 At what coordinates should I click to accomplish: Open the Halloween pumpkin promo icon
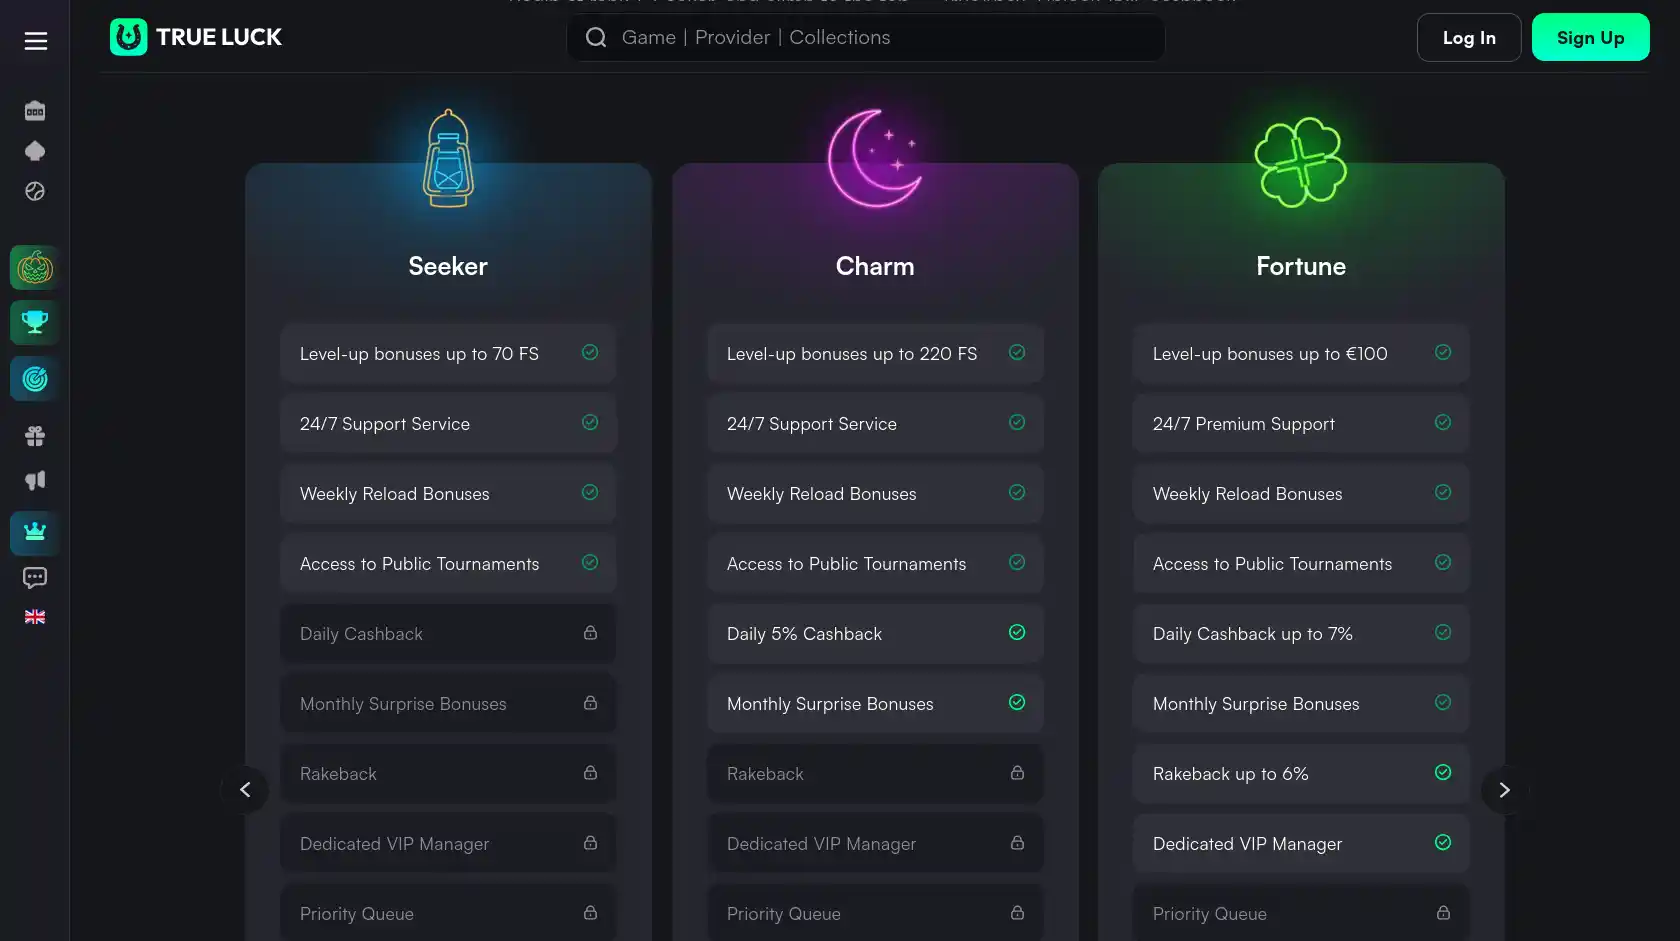click(x=35, y=268)
